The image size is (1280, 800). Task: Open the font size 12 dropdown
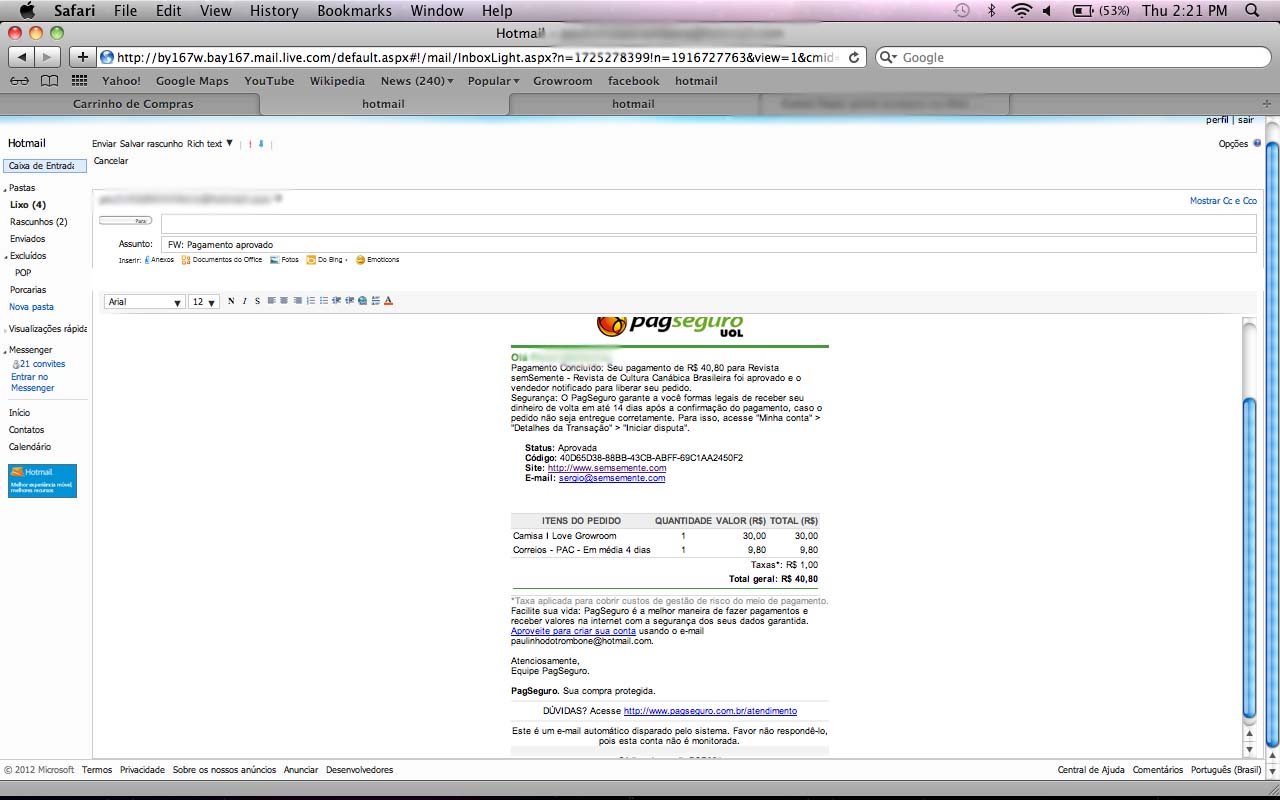[x=204, y=301]
